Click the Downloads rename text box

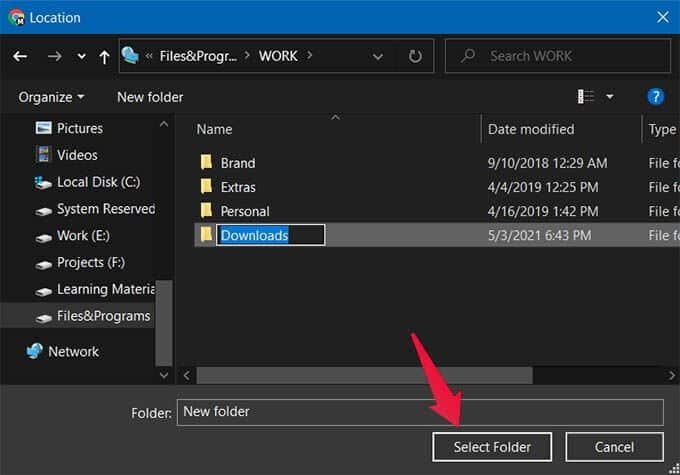(271, 235)
